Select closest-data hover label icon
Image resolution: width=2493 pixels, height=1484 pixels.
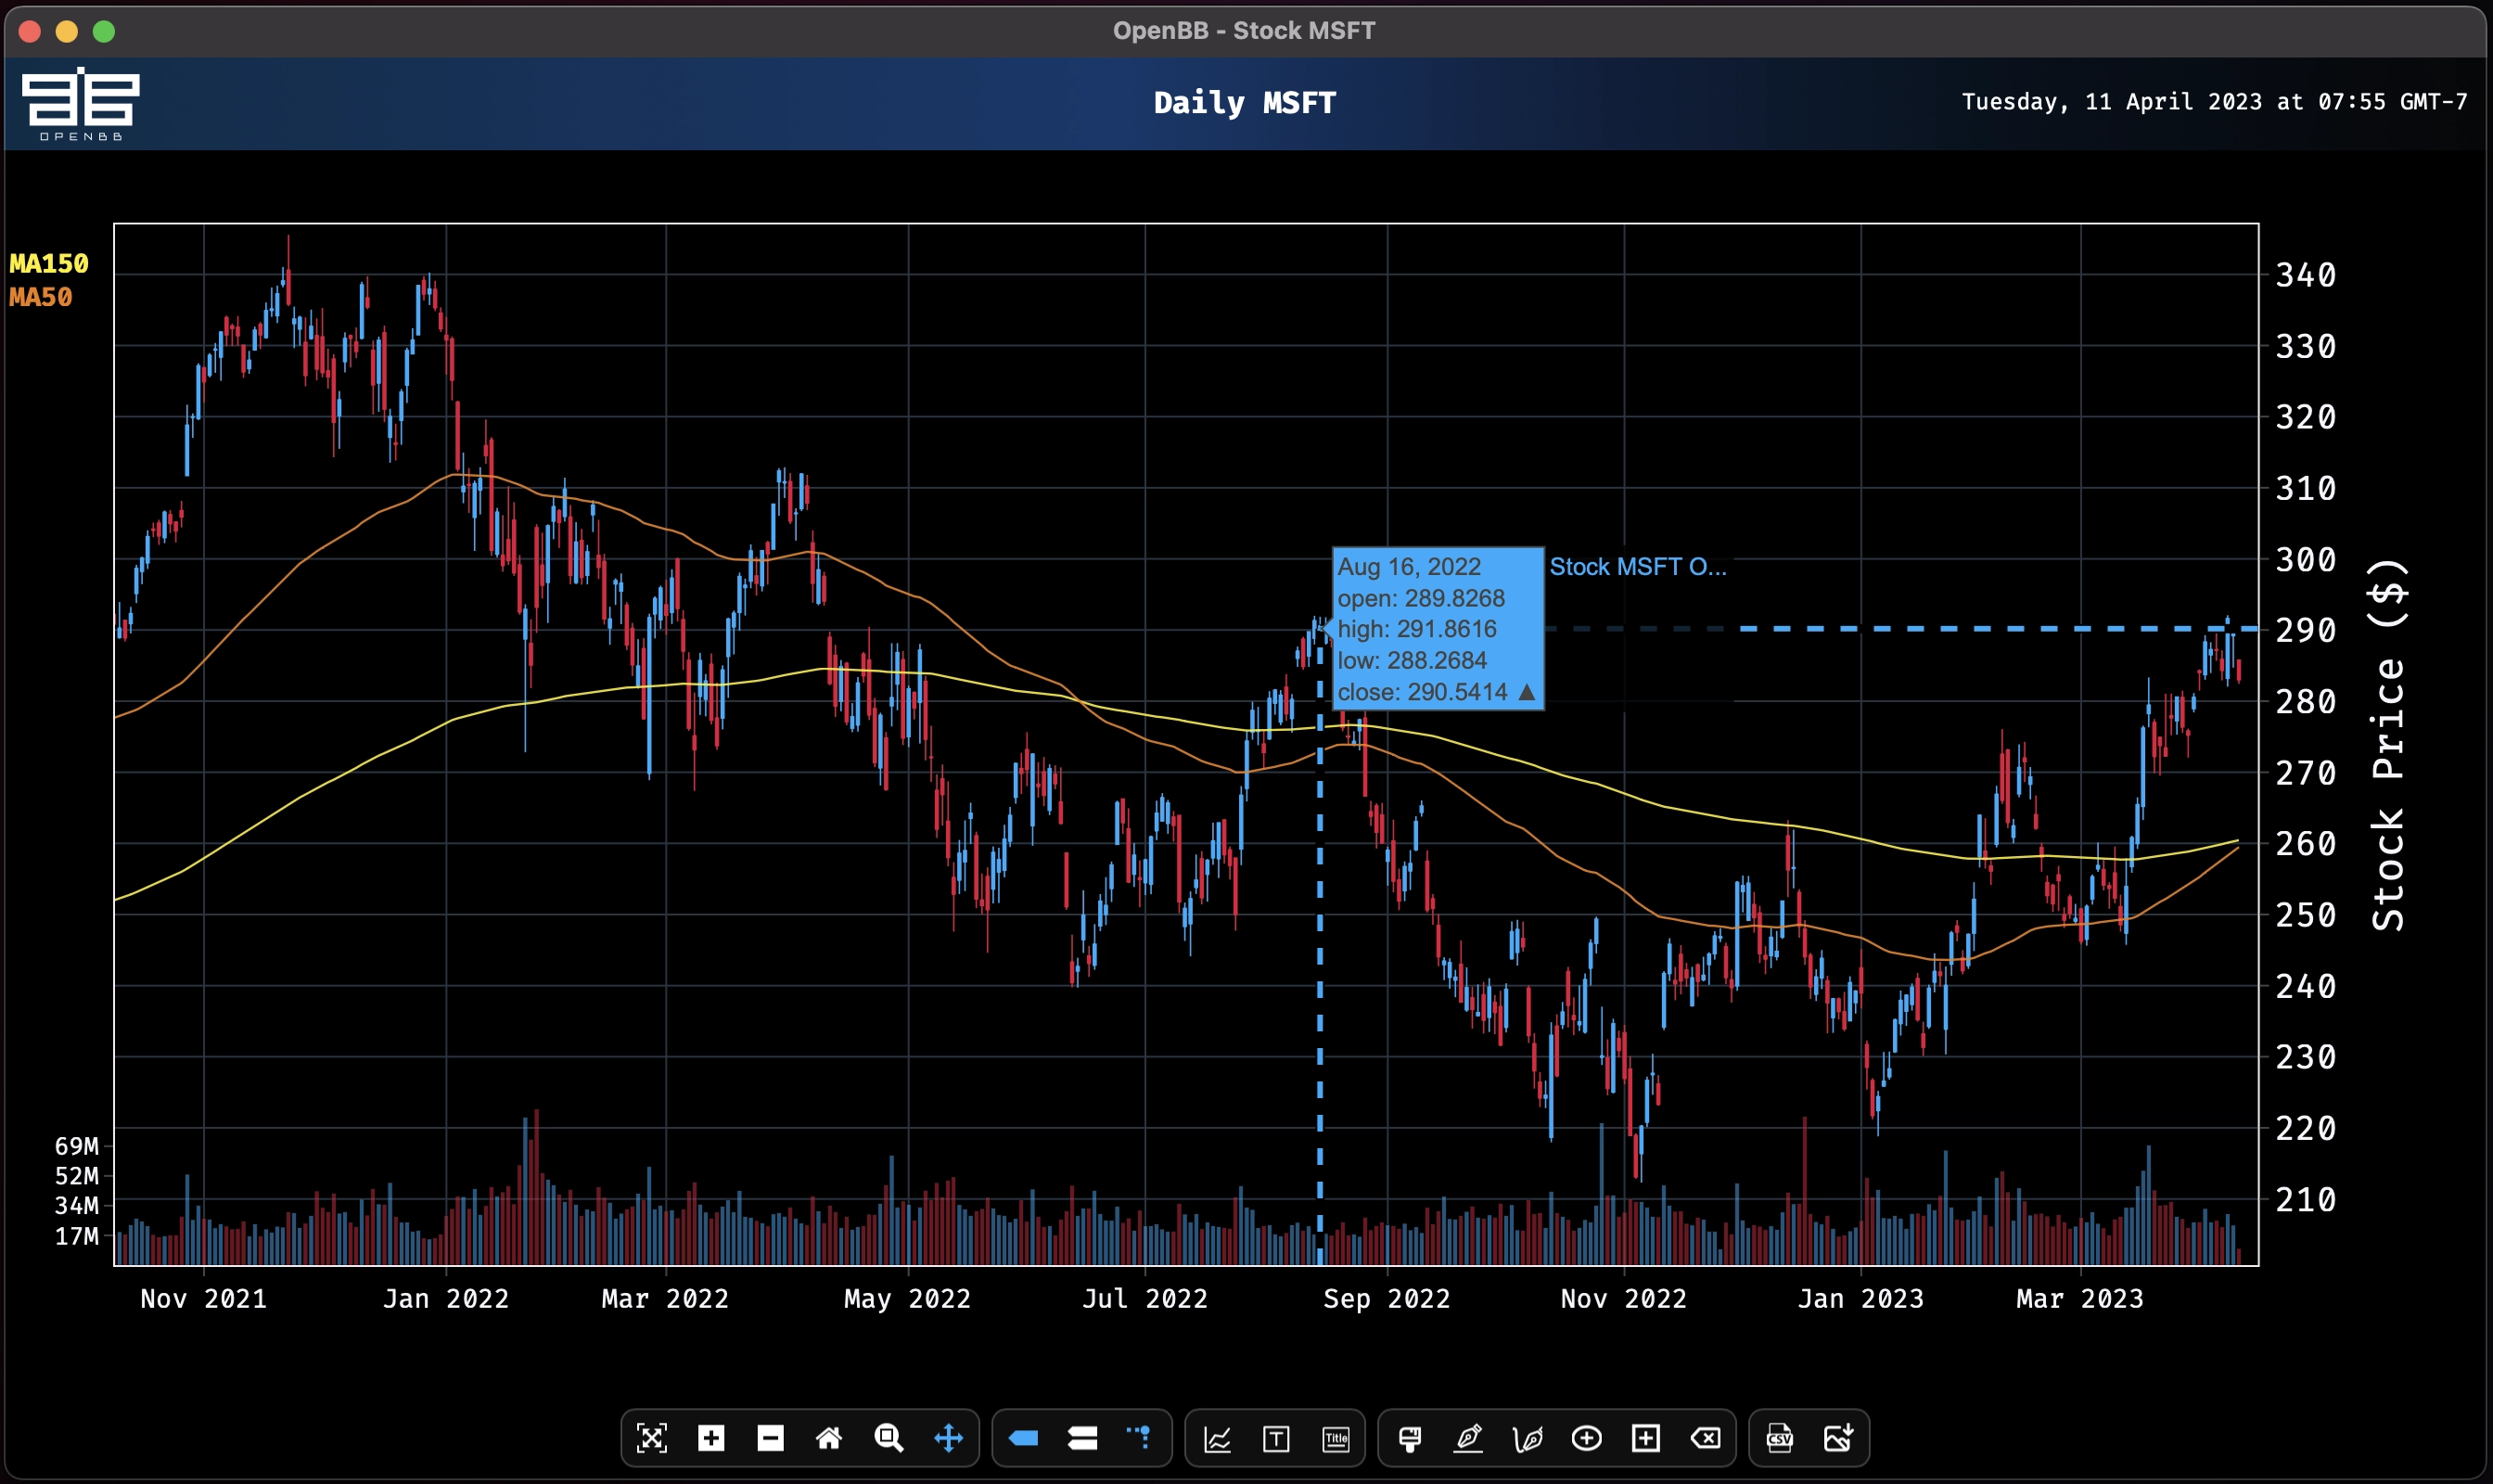[x=1023, y=1439]
